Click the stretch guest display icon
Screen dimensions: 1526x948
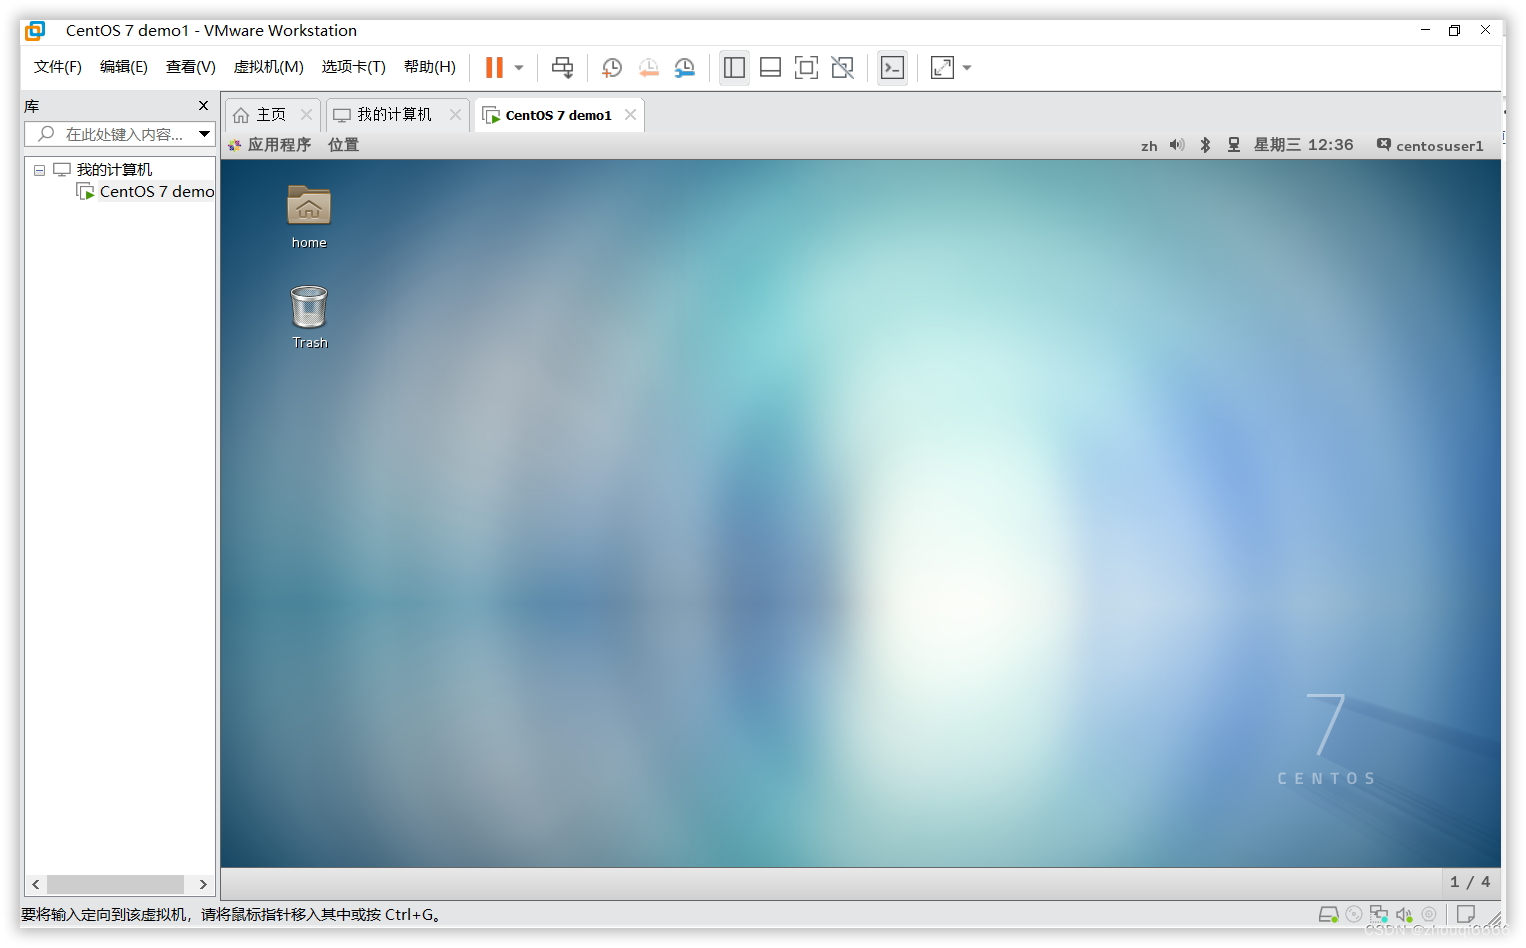pos(942,67)
